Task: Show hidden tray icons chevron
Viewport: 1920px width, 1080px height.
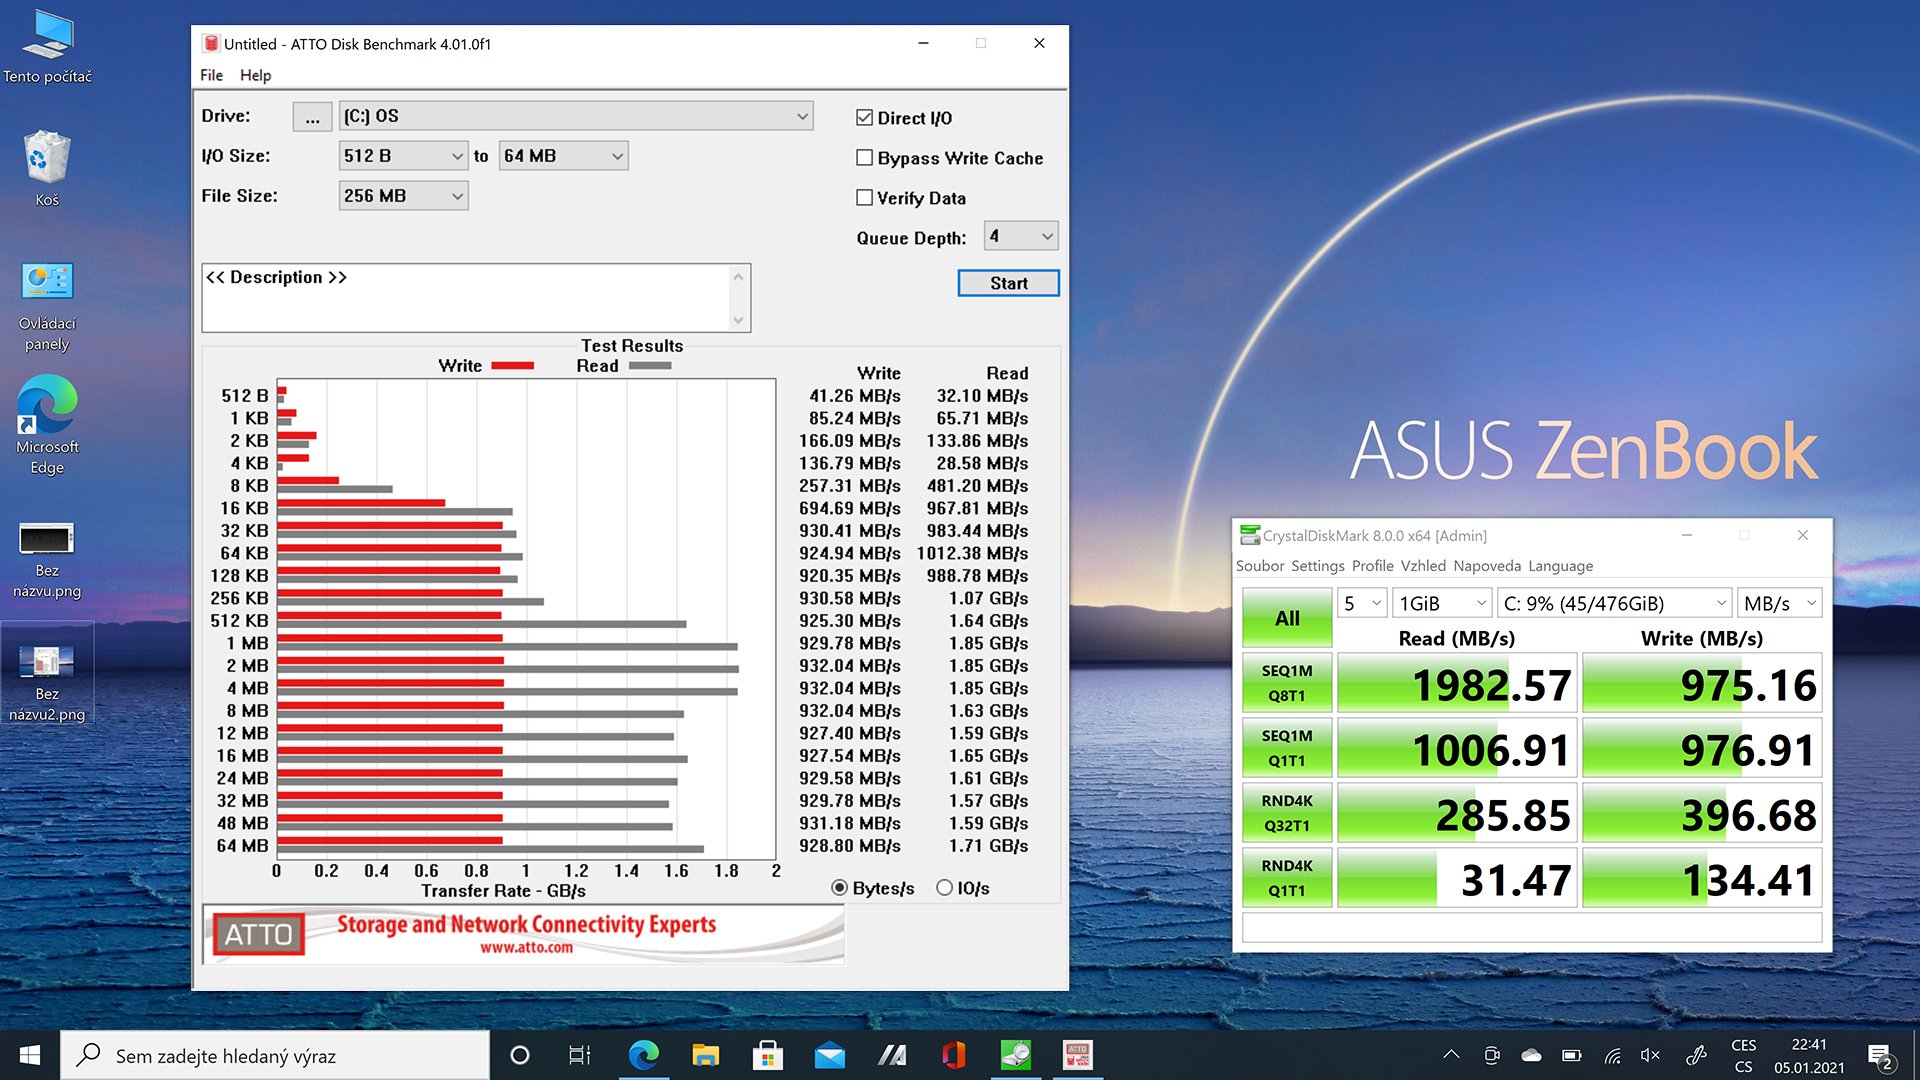Action: click(1451, 1055)
